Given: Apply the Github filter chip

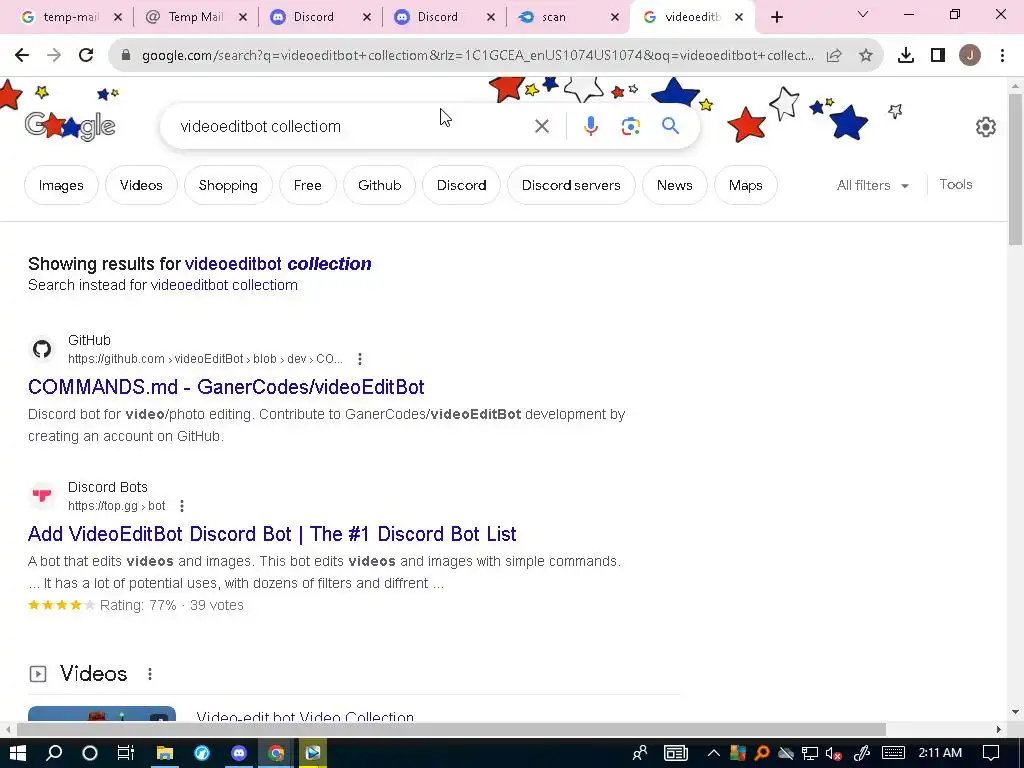Looking at the screenshot, I should (379, 185).
